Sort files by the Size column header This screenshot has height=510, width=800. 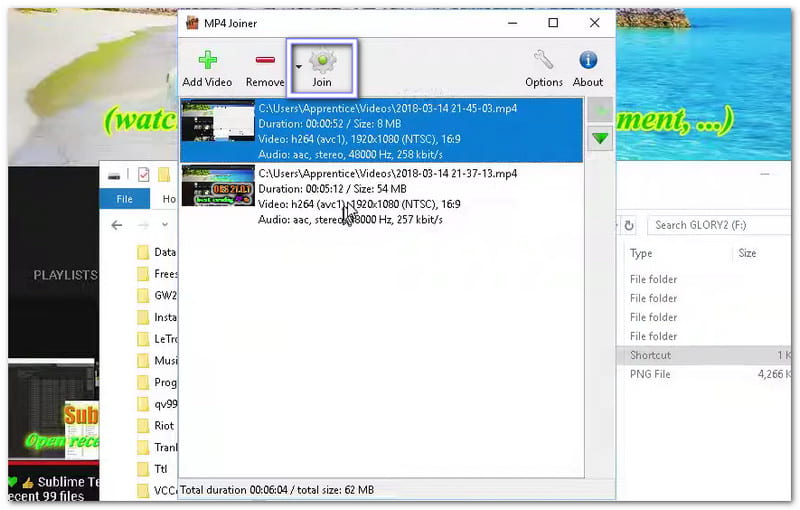(747, 253)
